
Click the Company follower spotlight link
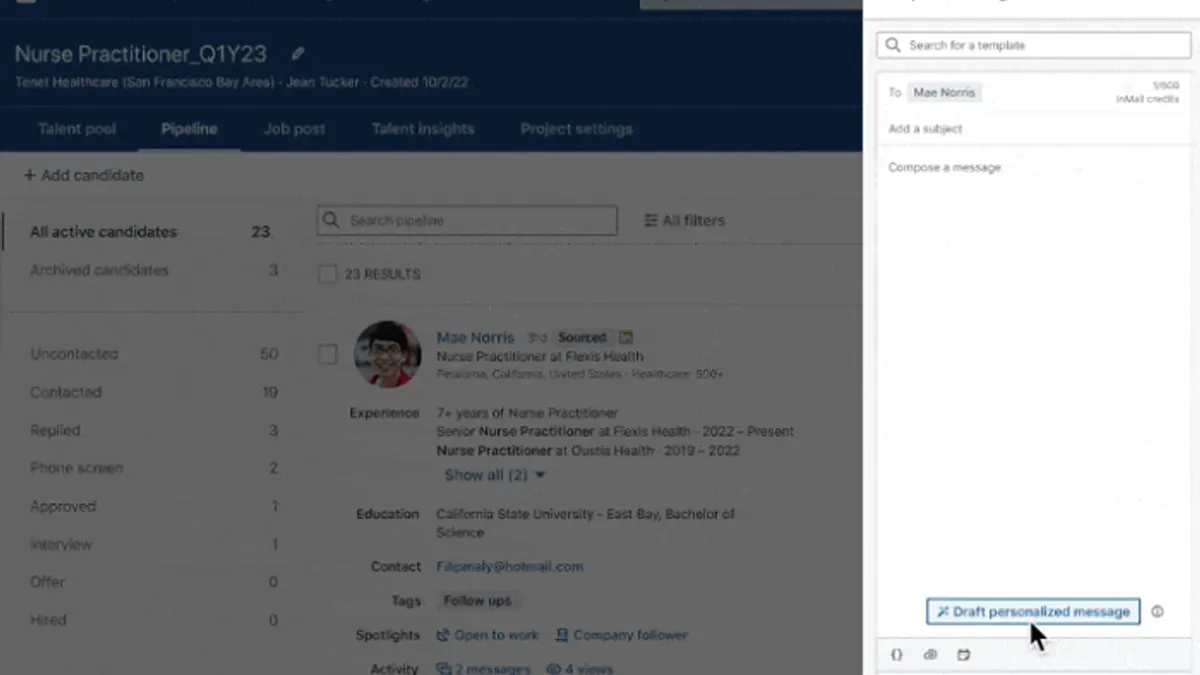point(622,635)
